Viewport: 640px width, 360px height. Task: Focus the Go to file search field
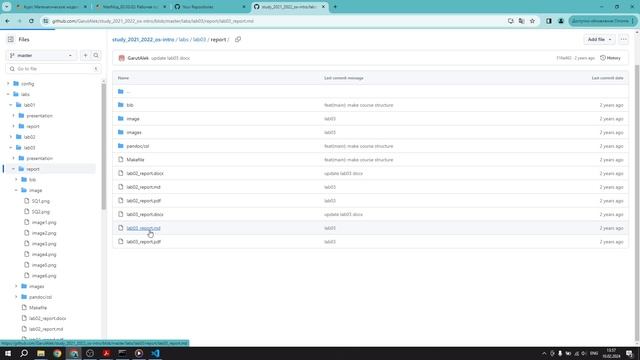tap(53, 69)
